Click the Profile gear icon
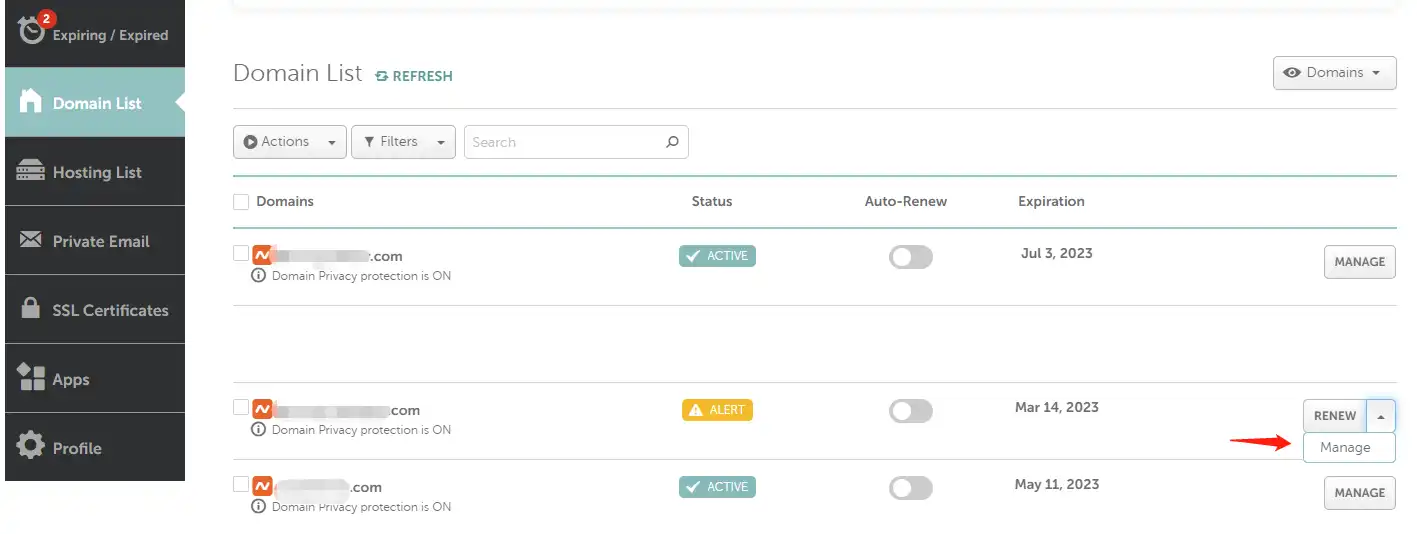This screenshot has width=1417, height=534. (x=31, y=446)
